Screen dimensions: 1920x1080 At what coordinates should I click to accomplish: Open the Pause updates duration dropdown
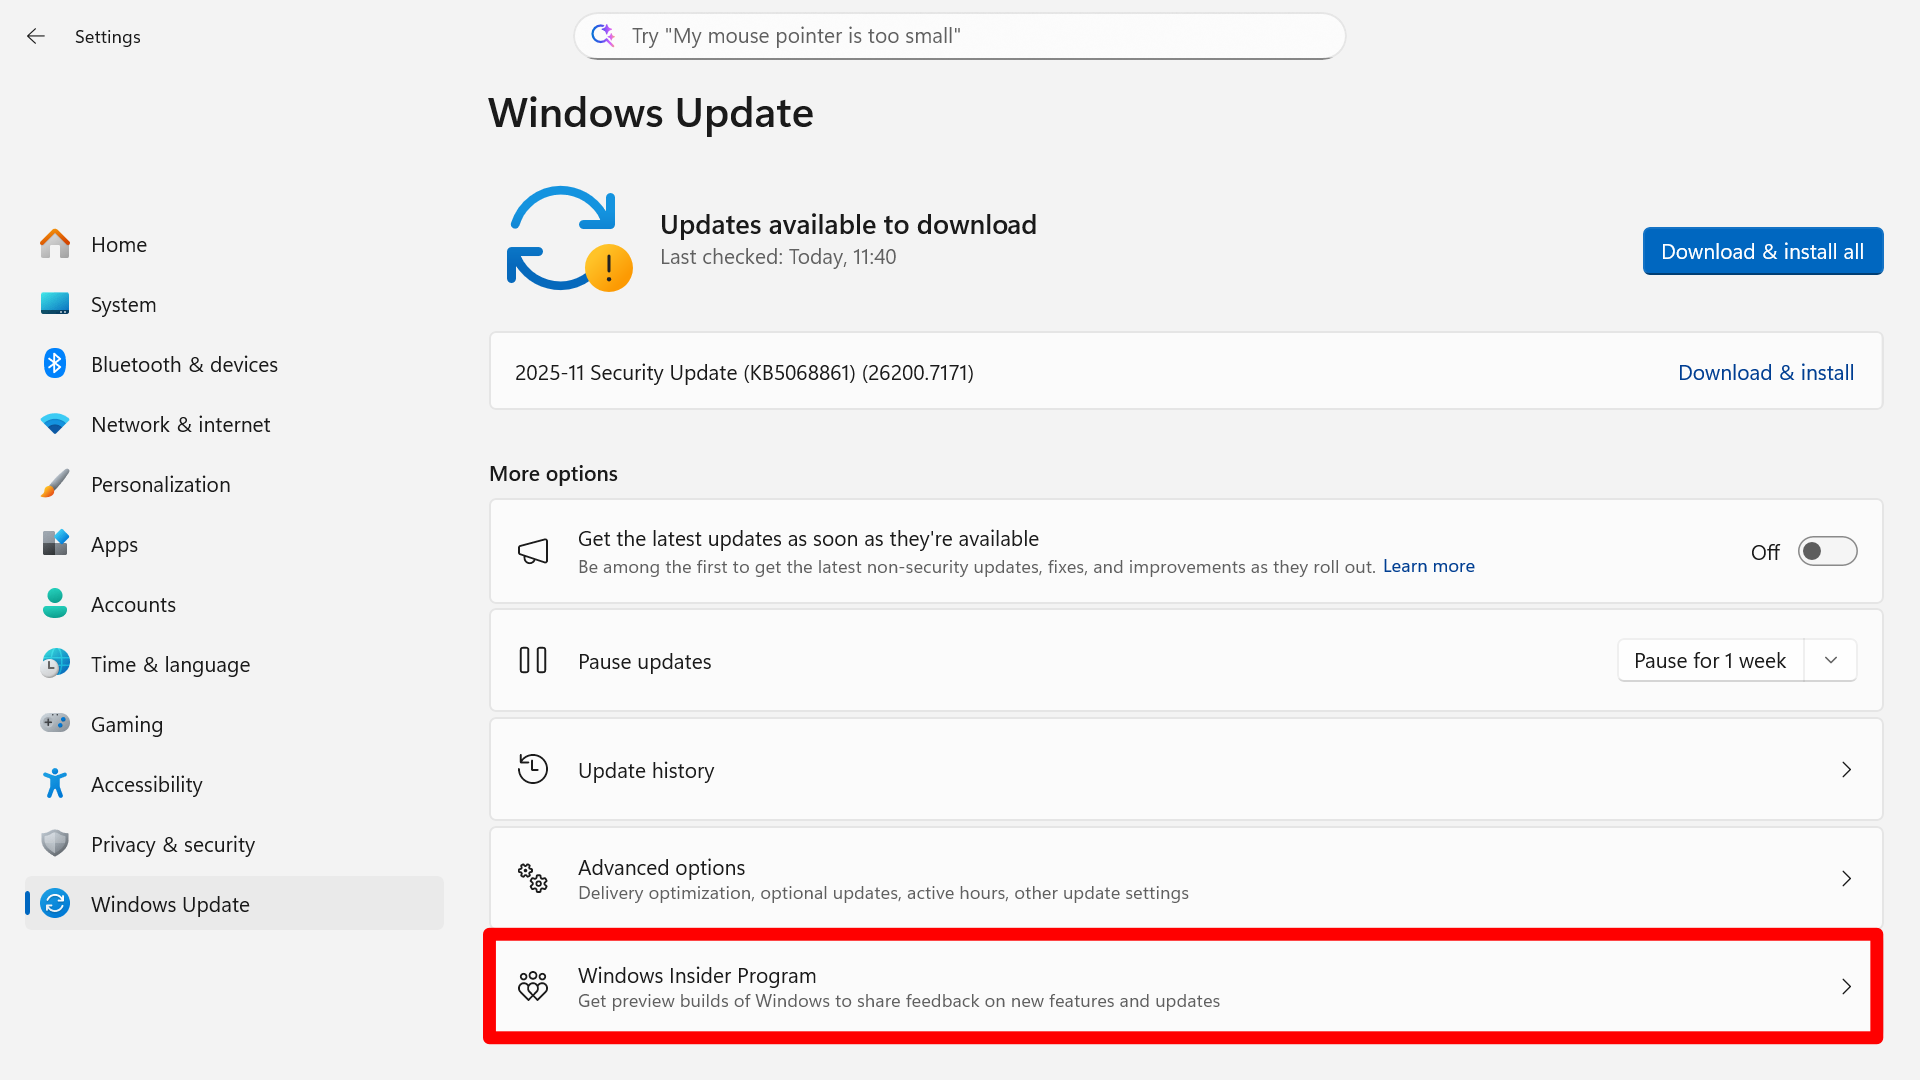point(1830,660)
